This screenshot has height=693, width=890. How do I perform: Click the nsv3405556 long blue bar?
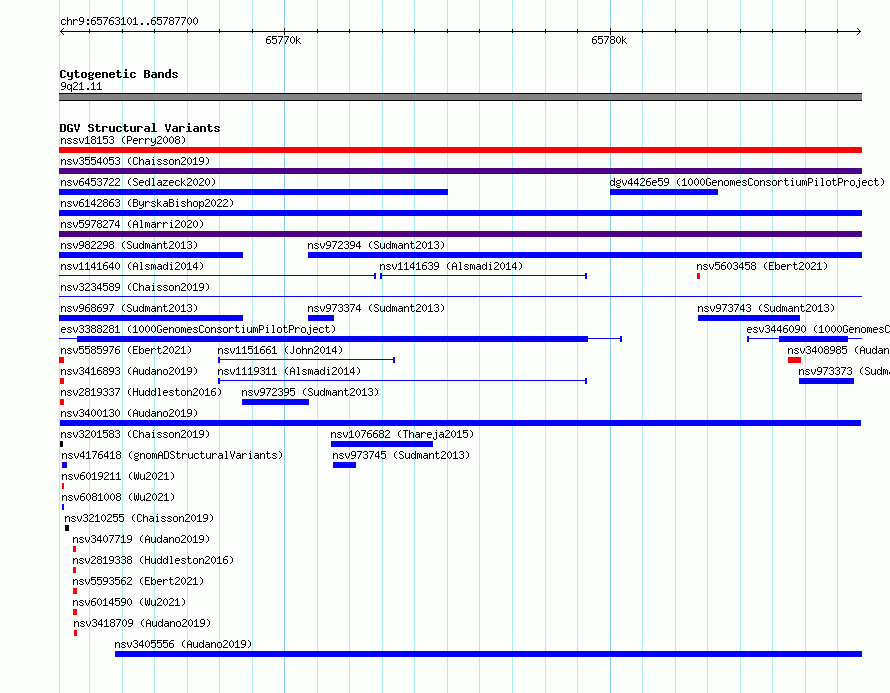[x=488, y=654]
